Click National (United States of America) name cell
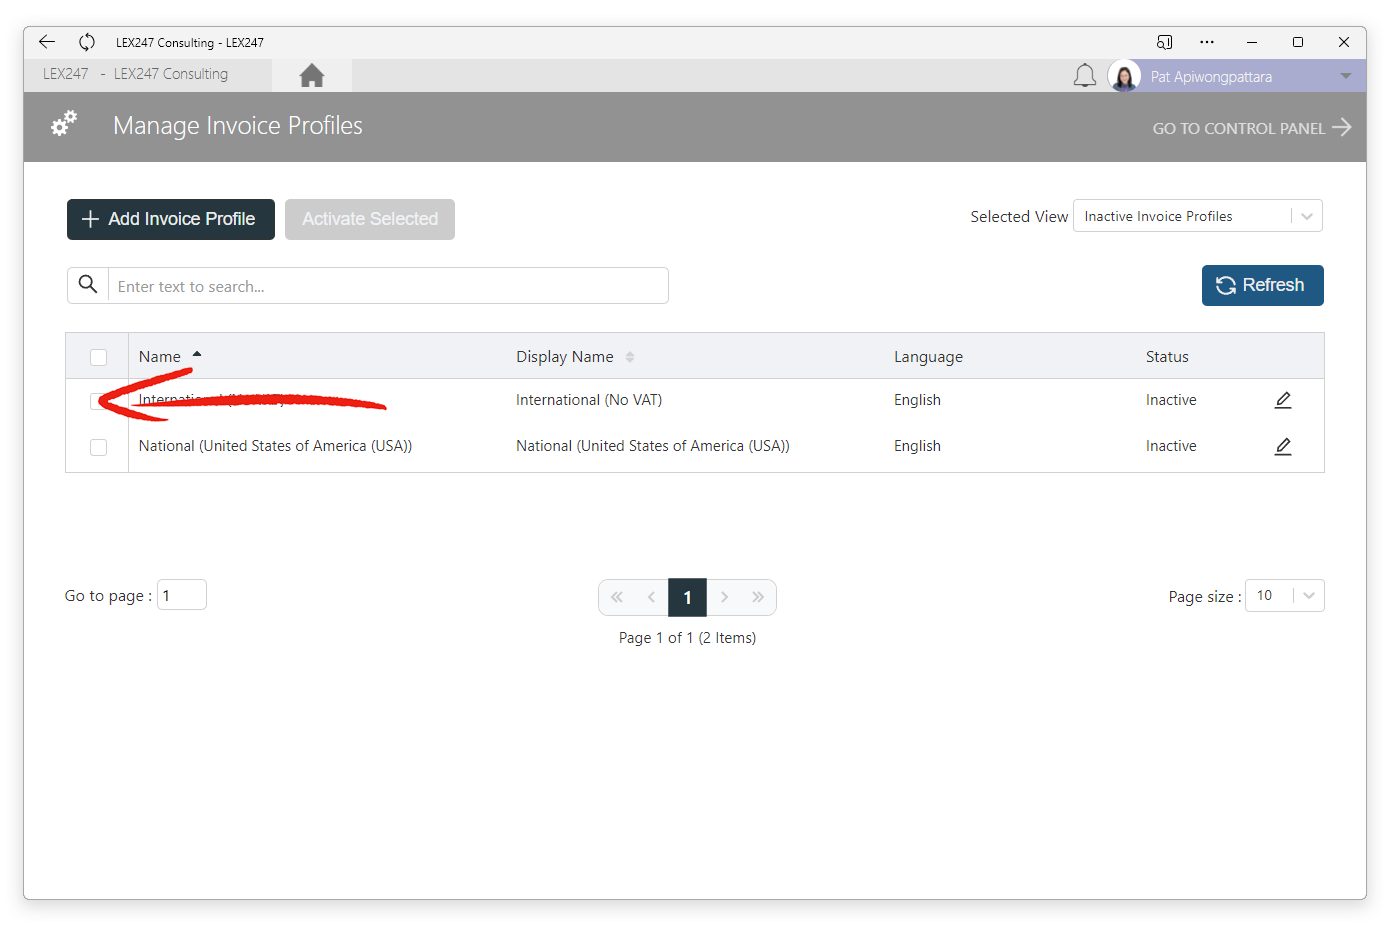 click(275, 446)
